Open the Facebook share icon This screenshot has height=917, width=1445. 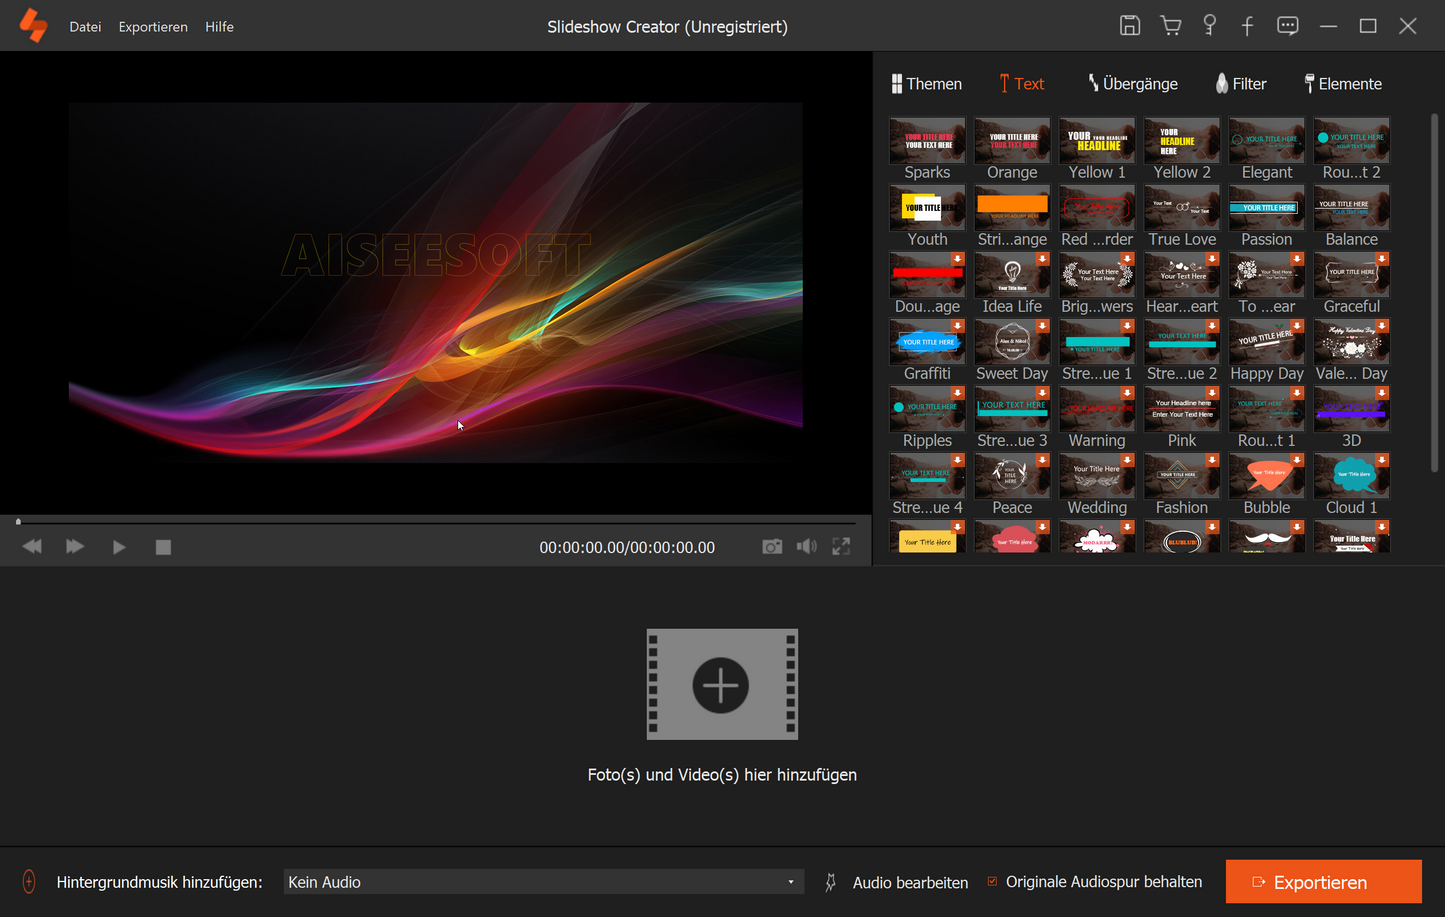(1247, 26)
